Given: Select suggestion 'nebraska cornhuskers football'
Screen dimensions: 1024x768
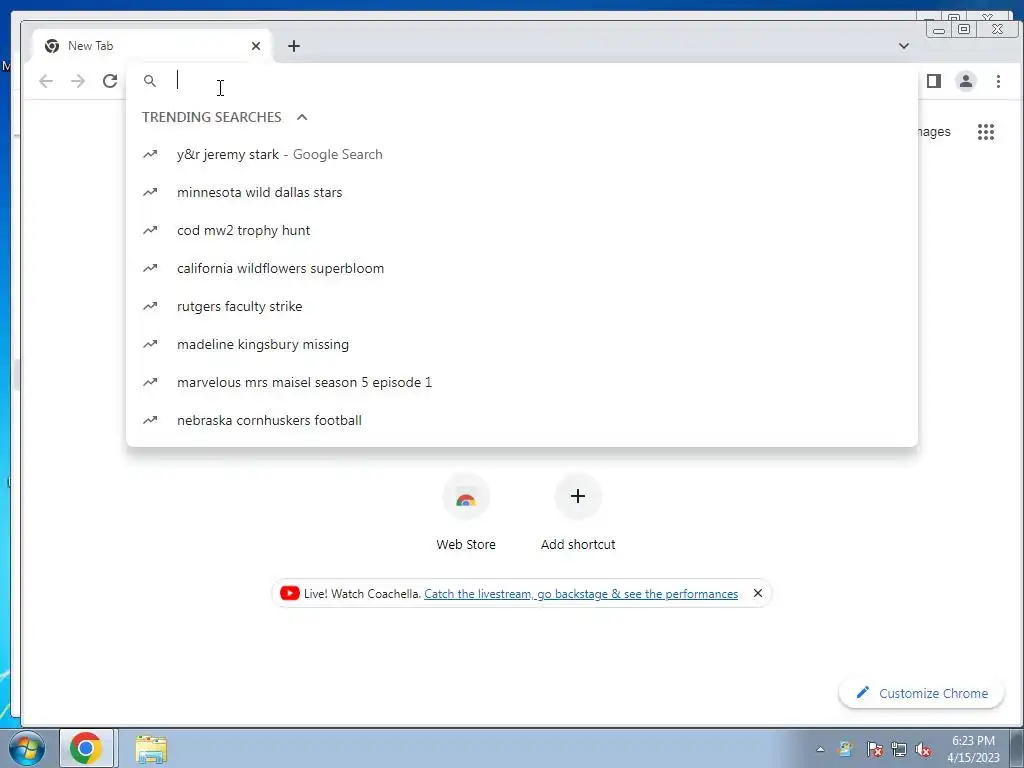Looking at the screenshot, I should click(x=522, y=420).
